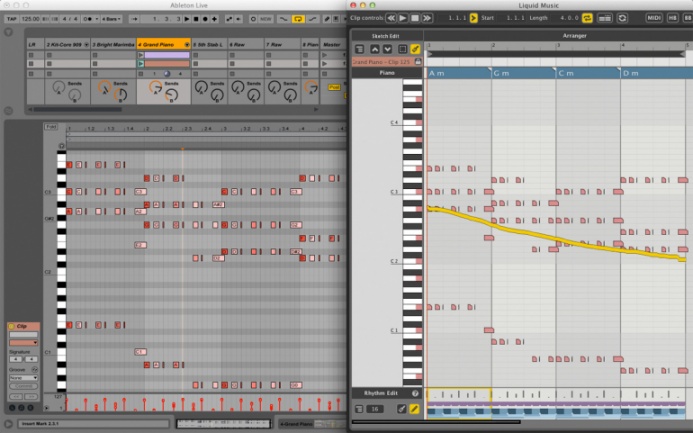Click the down arrow in Sketch Edit
The height and width of the screenshot is (433, 693).
click(388, 49)
